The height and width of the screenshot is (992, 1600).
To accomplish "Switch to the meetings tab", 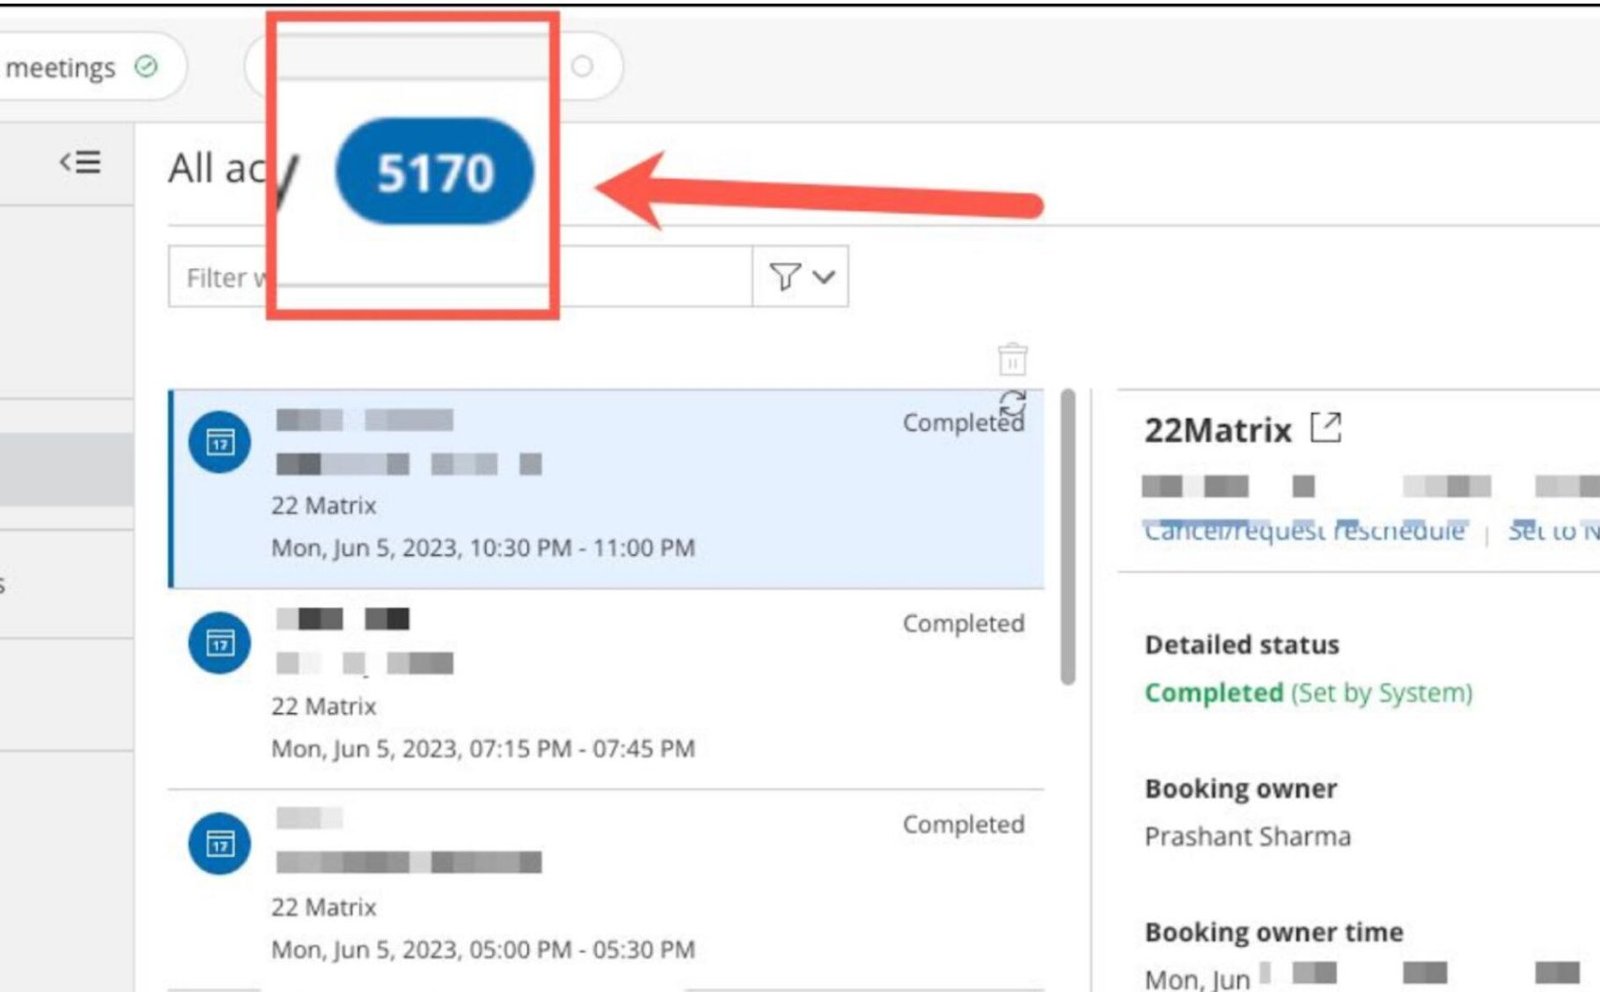I will click(60, 68).
